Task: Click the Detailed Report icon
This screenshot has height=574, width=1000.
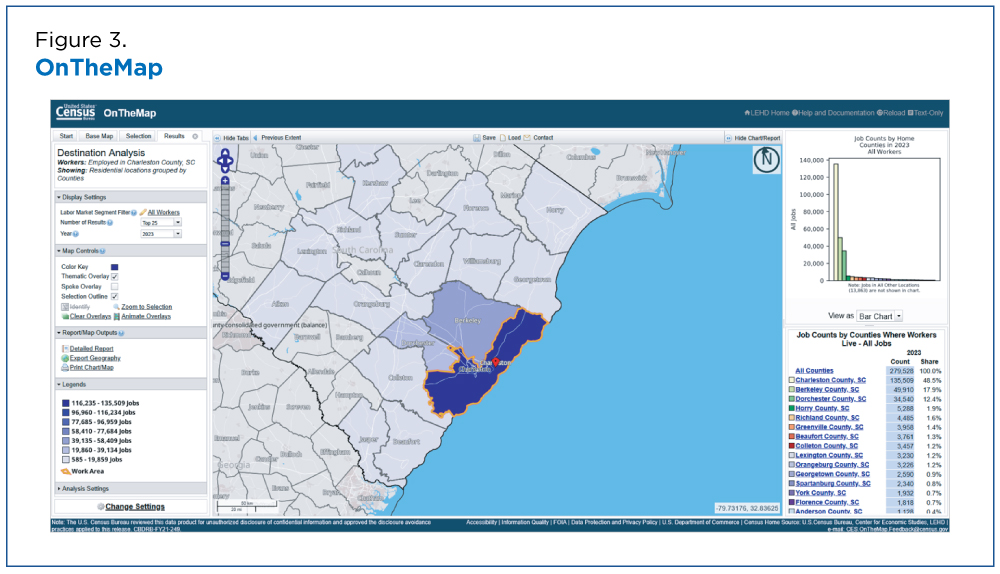Action: coord(65,349)
